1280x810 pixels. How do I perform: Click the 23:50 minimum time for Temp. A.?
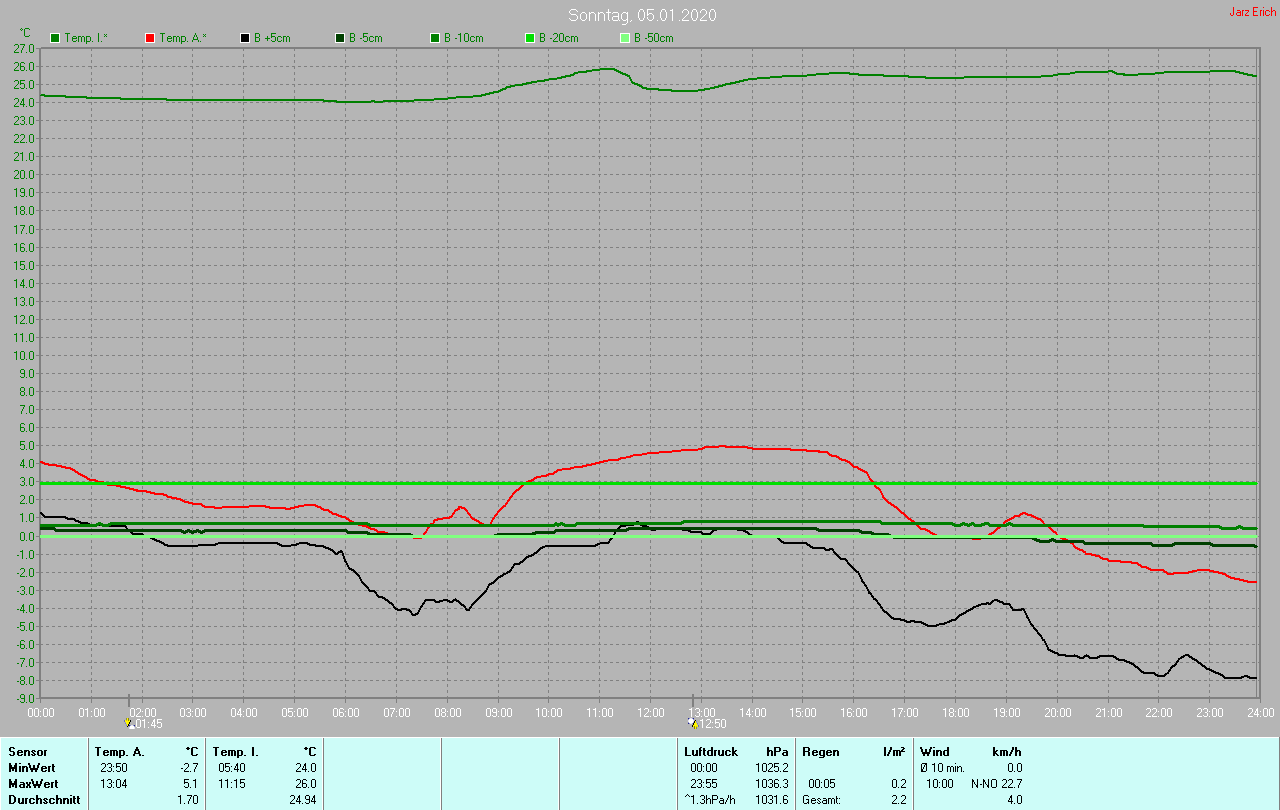click(114, 767)
